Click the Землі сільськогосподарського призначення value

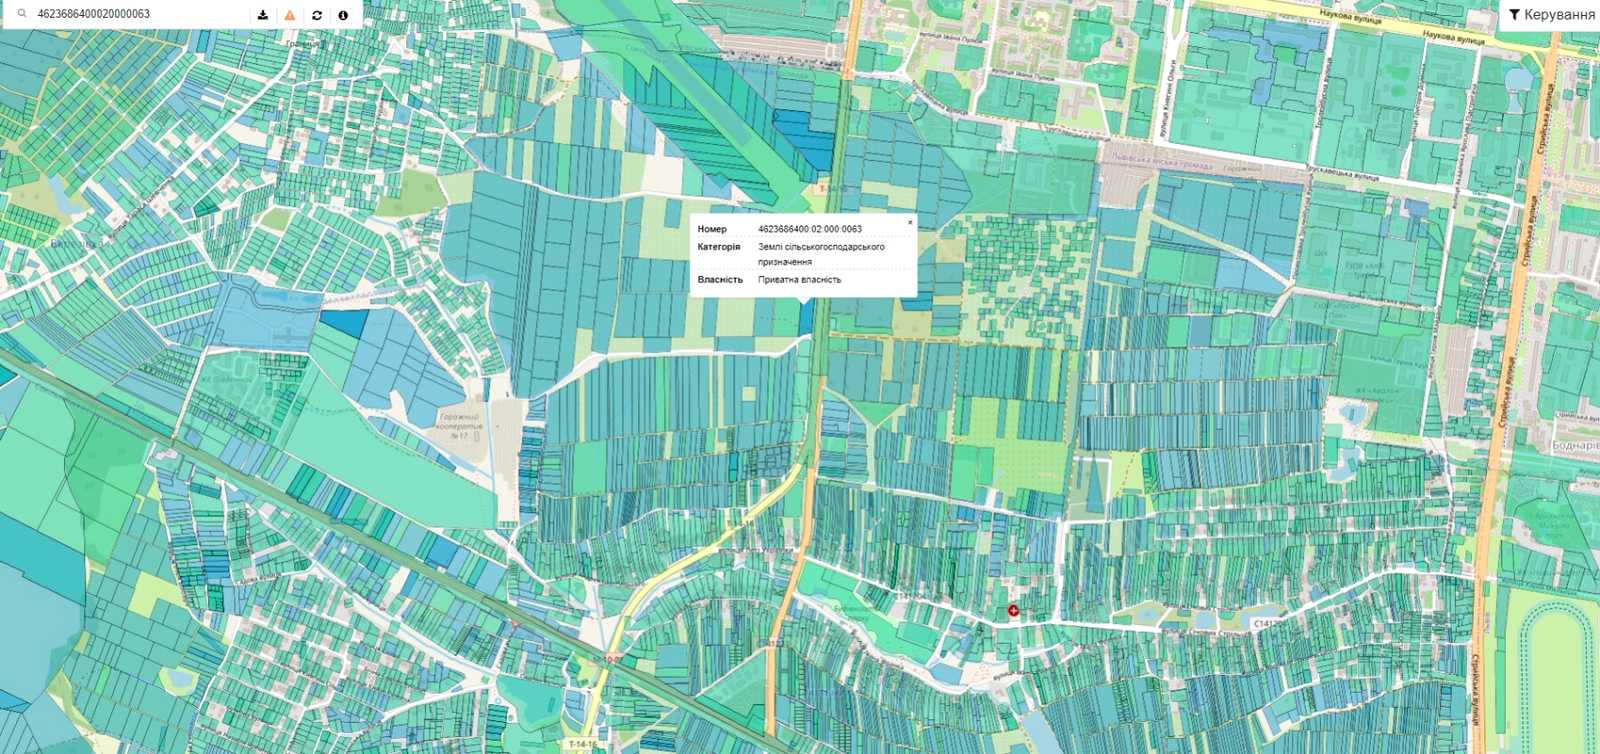(821, 254)
